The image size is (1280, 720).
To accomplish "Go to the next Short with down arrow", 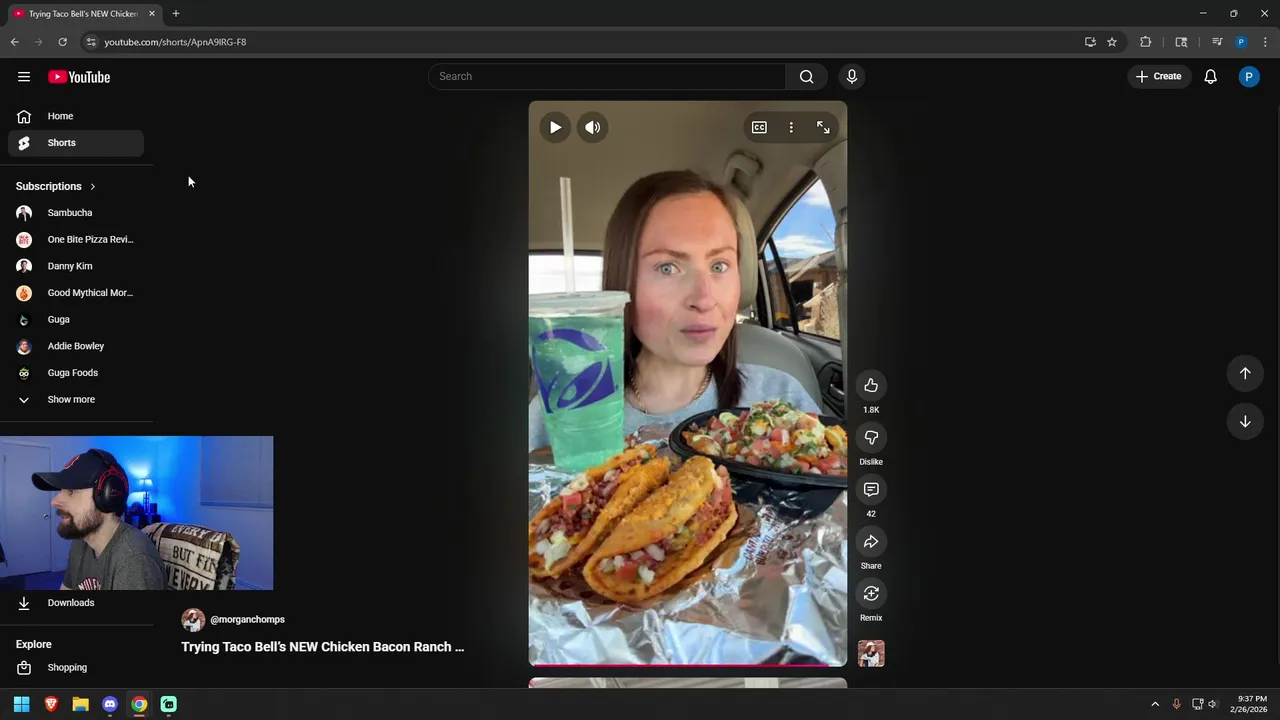I will tap(1245, 421).
